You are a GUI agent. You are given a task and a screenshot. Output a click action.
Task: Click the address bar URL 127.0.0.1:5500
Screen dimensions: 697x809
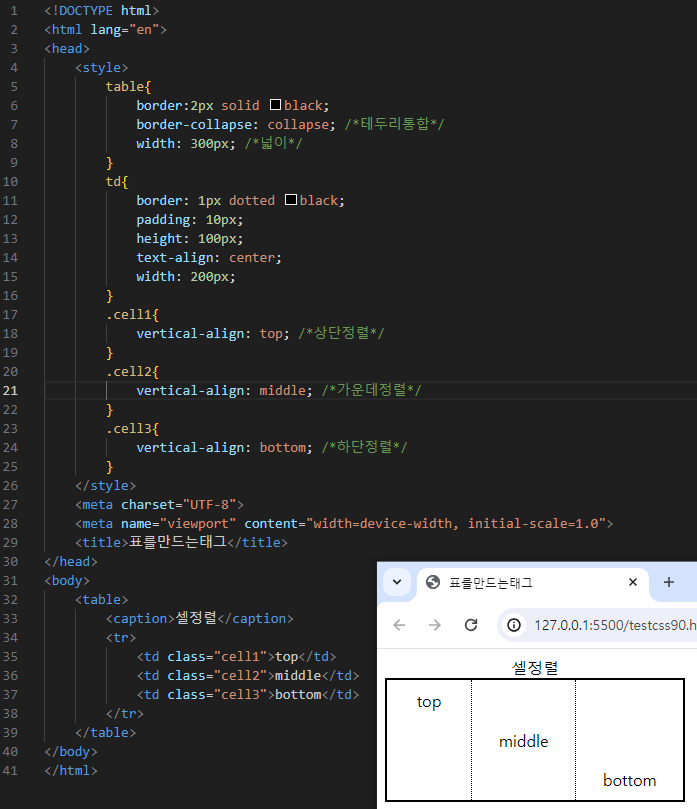[x=614, y=625]
